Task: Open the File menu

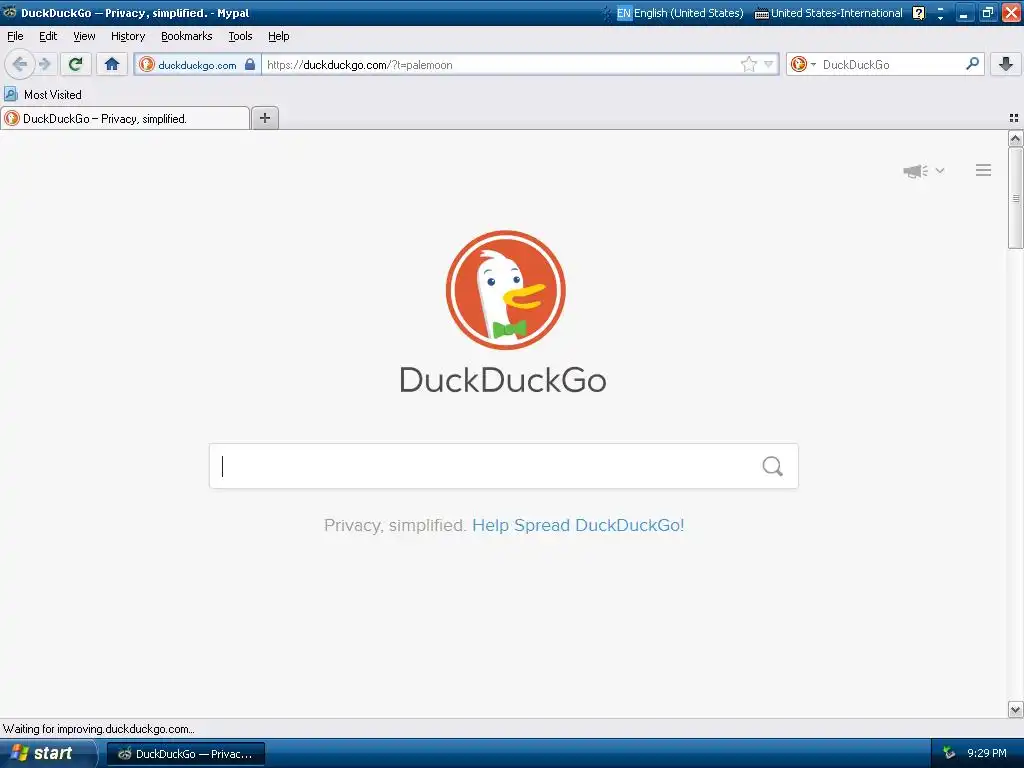Action: [x=15, y=37]
